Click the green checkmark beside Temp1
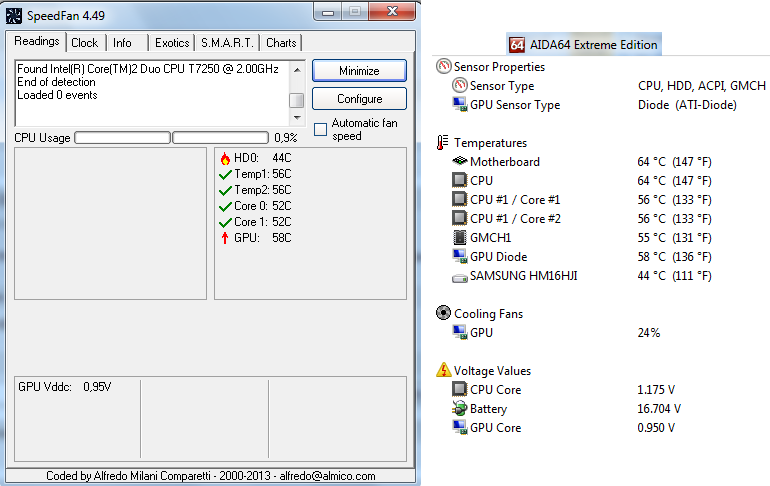 click(x=225, y=174)
